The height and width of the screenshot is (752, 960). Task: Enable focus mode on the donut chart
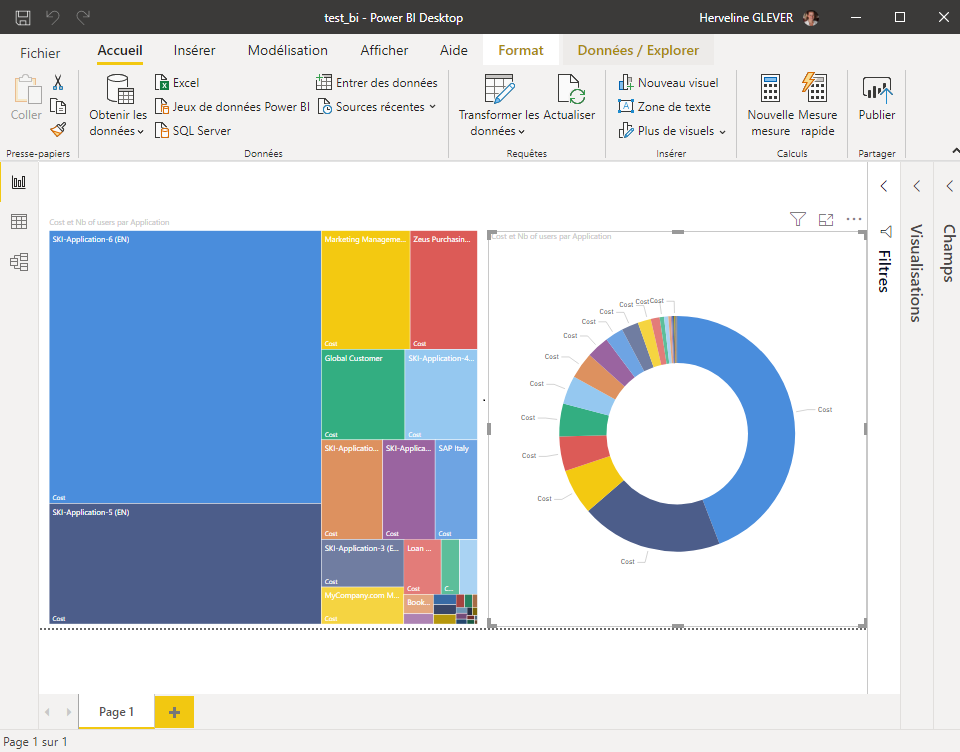(x=826, y=219)
